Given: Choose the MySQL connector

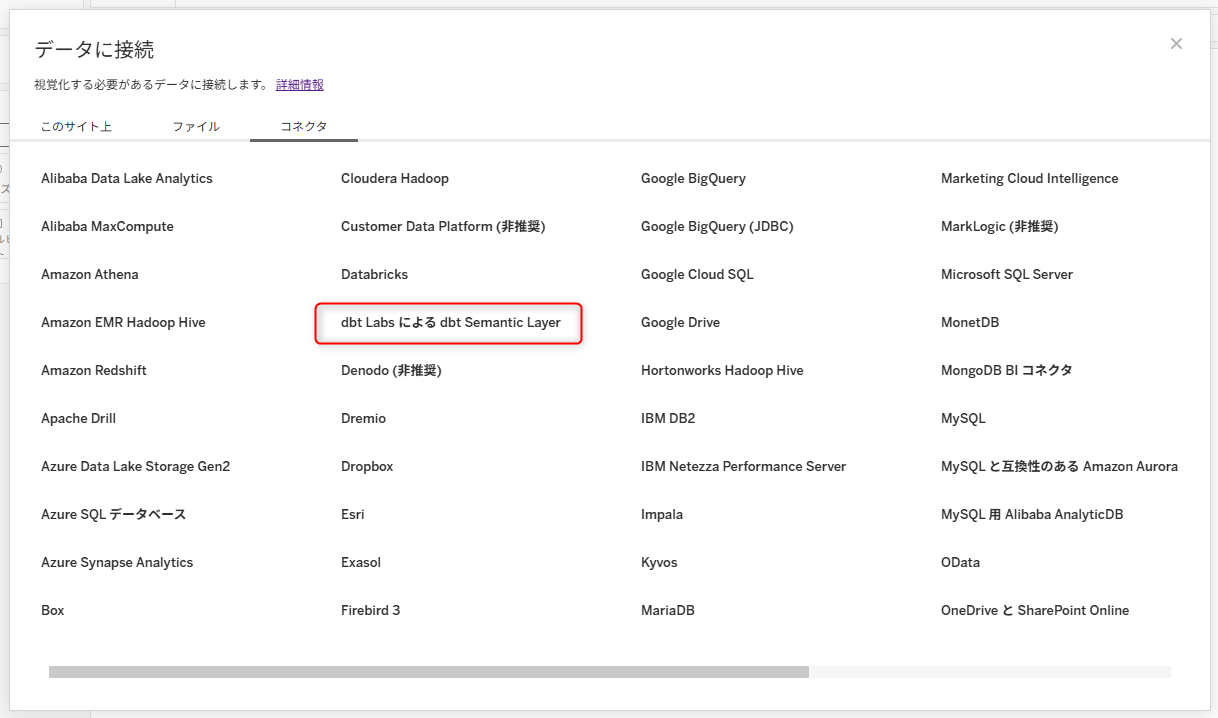Looking at the screenshot, I should pos(963,419).
